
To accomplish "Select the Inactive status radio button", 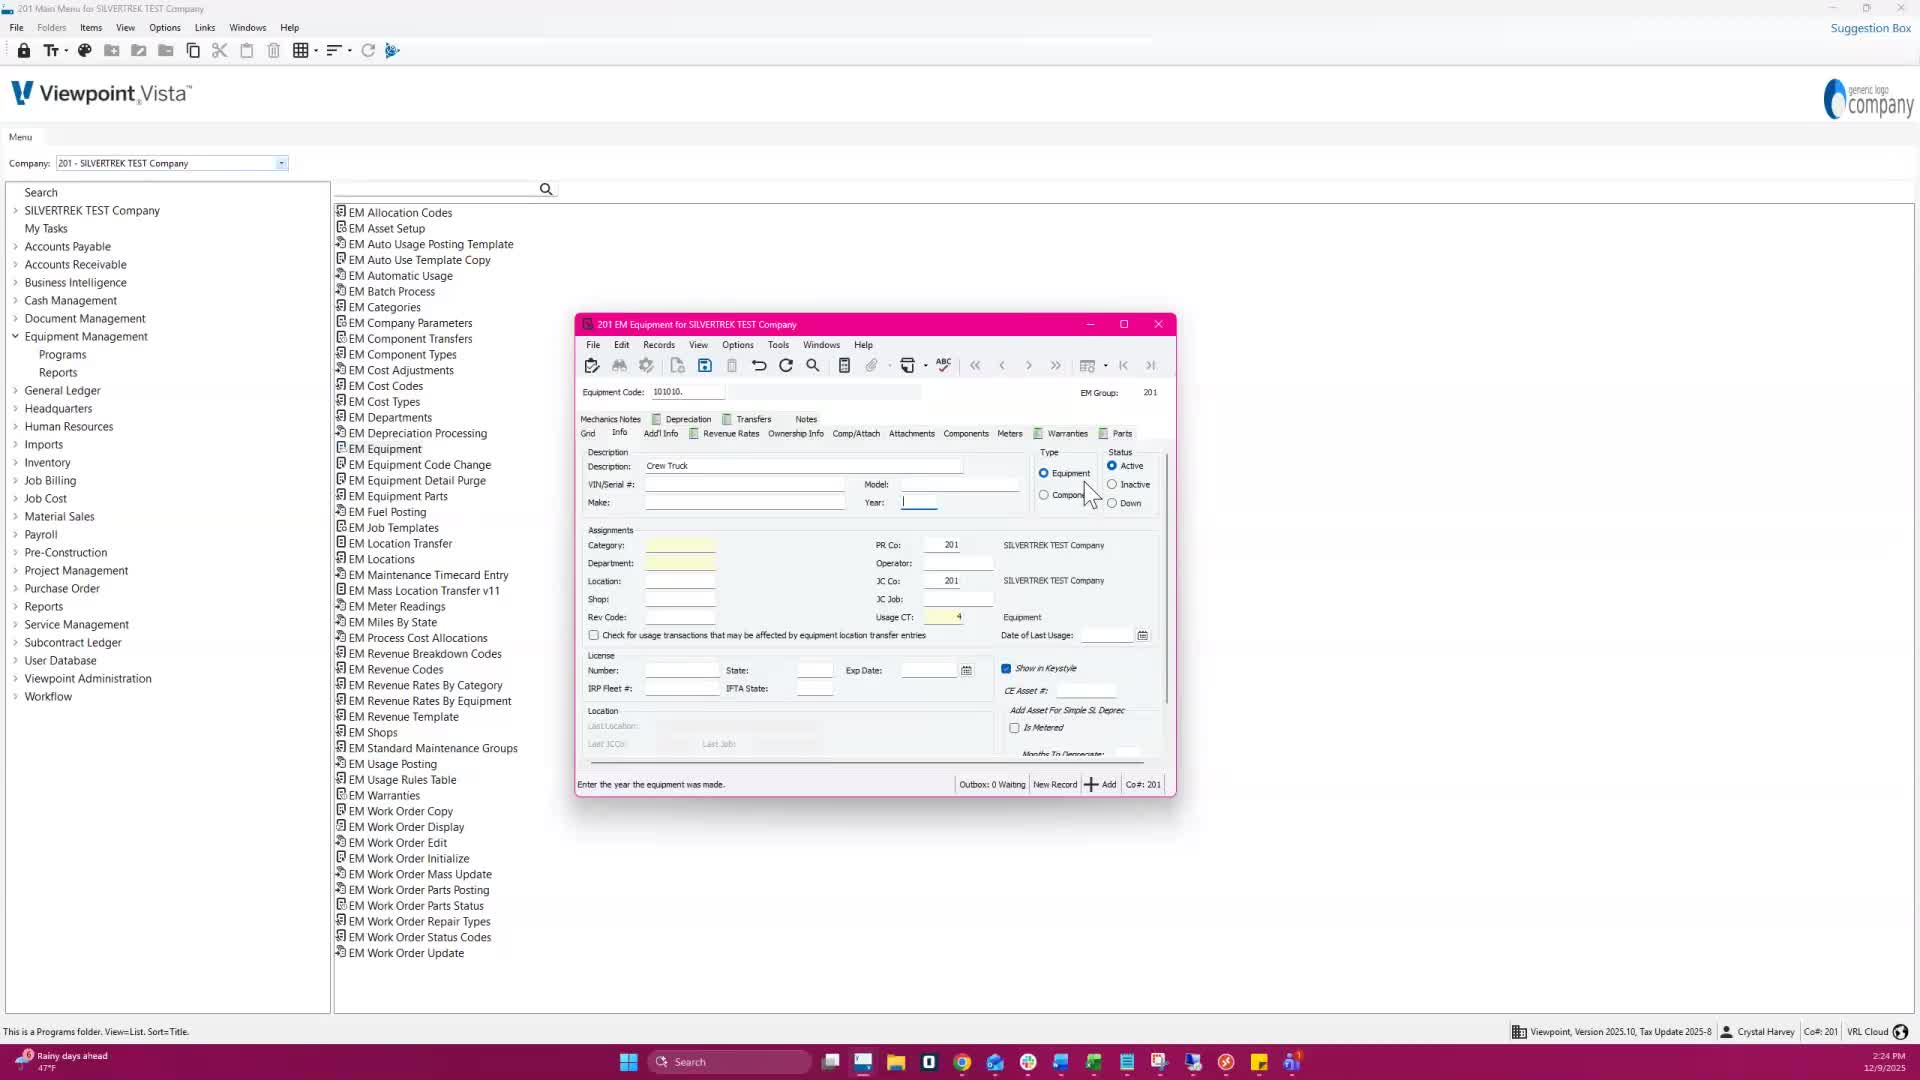I will 1112,485.
